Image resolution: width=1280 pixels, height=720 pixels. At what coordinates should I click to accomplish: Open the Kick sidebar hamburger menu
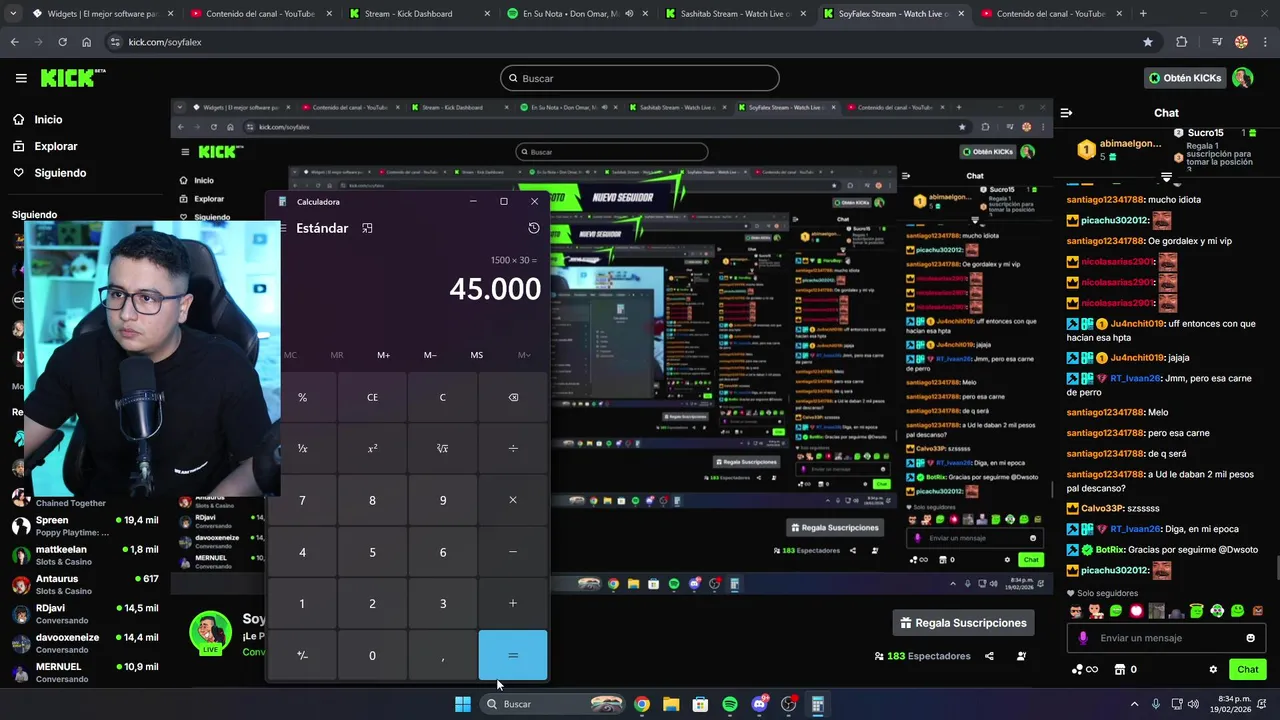[21, 78]
